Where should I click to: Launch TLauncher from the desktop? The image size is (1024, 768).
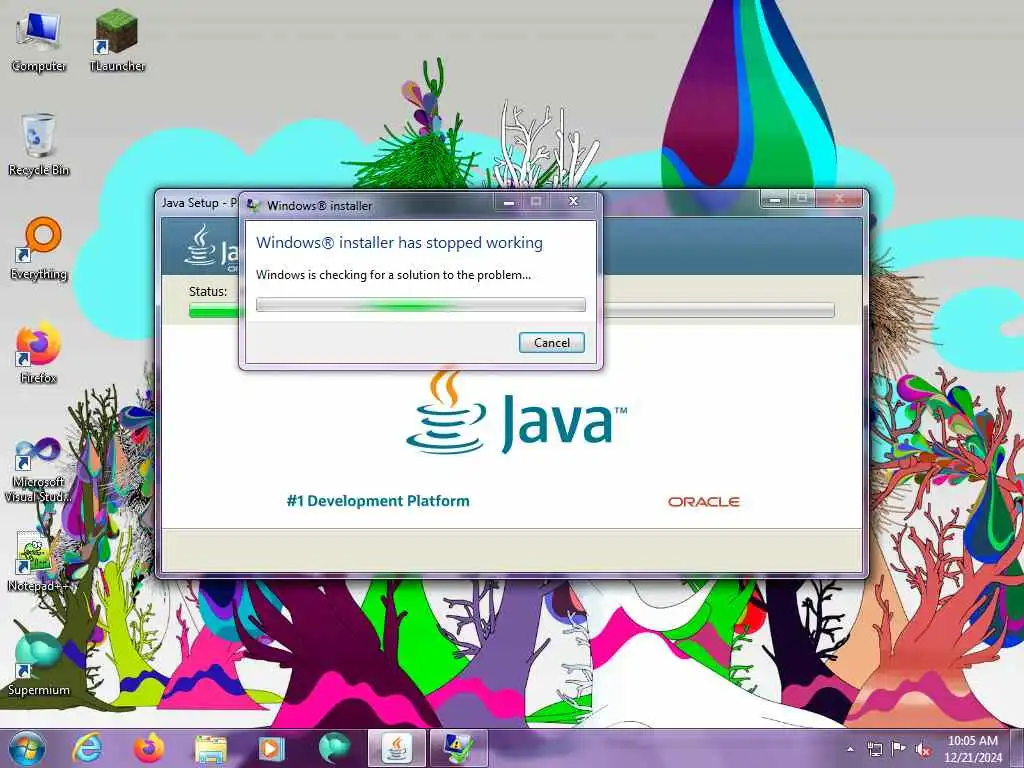click(117, 41)
